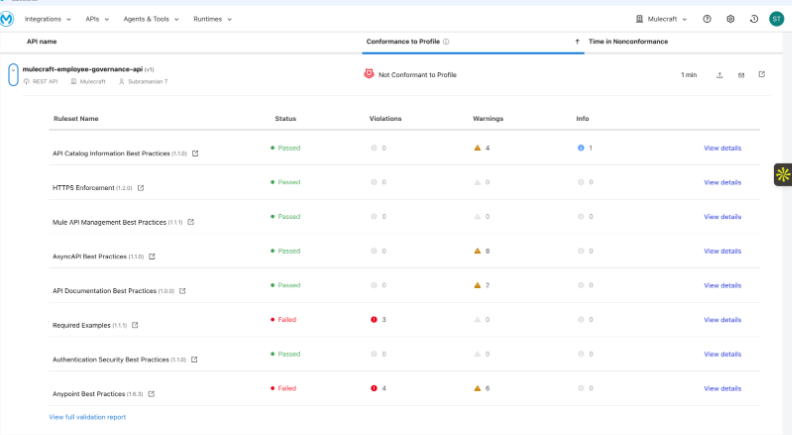This screenshot has height=435, width=792.
Task: Open the Mulecraft organization dropdown
Action: (x=661, y=19)
